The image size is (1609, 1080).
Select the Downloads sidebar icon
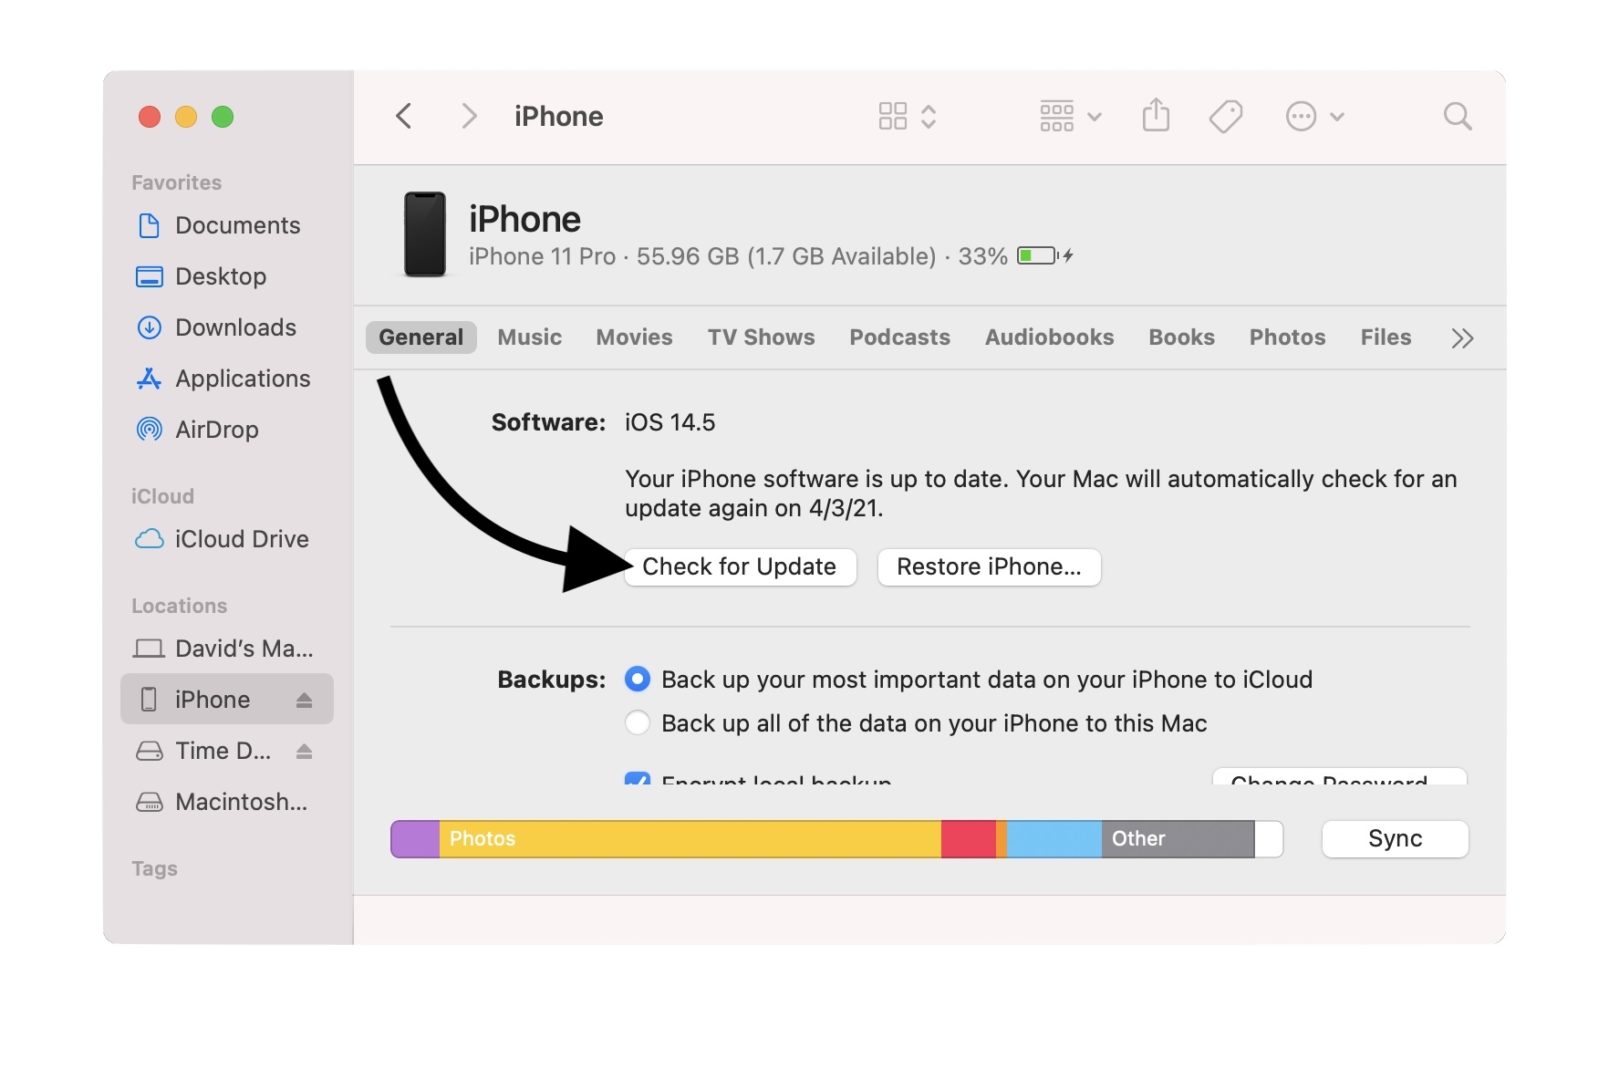pos(148,327)
